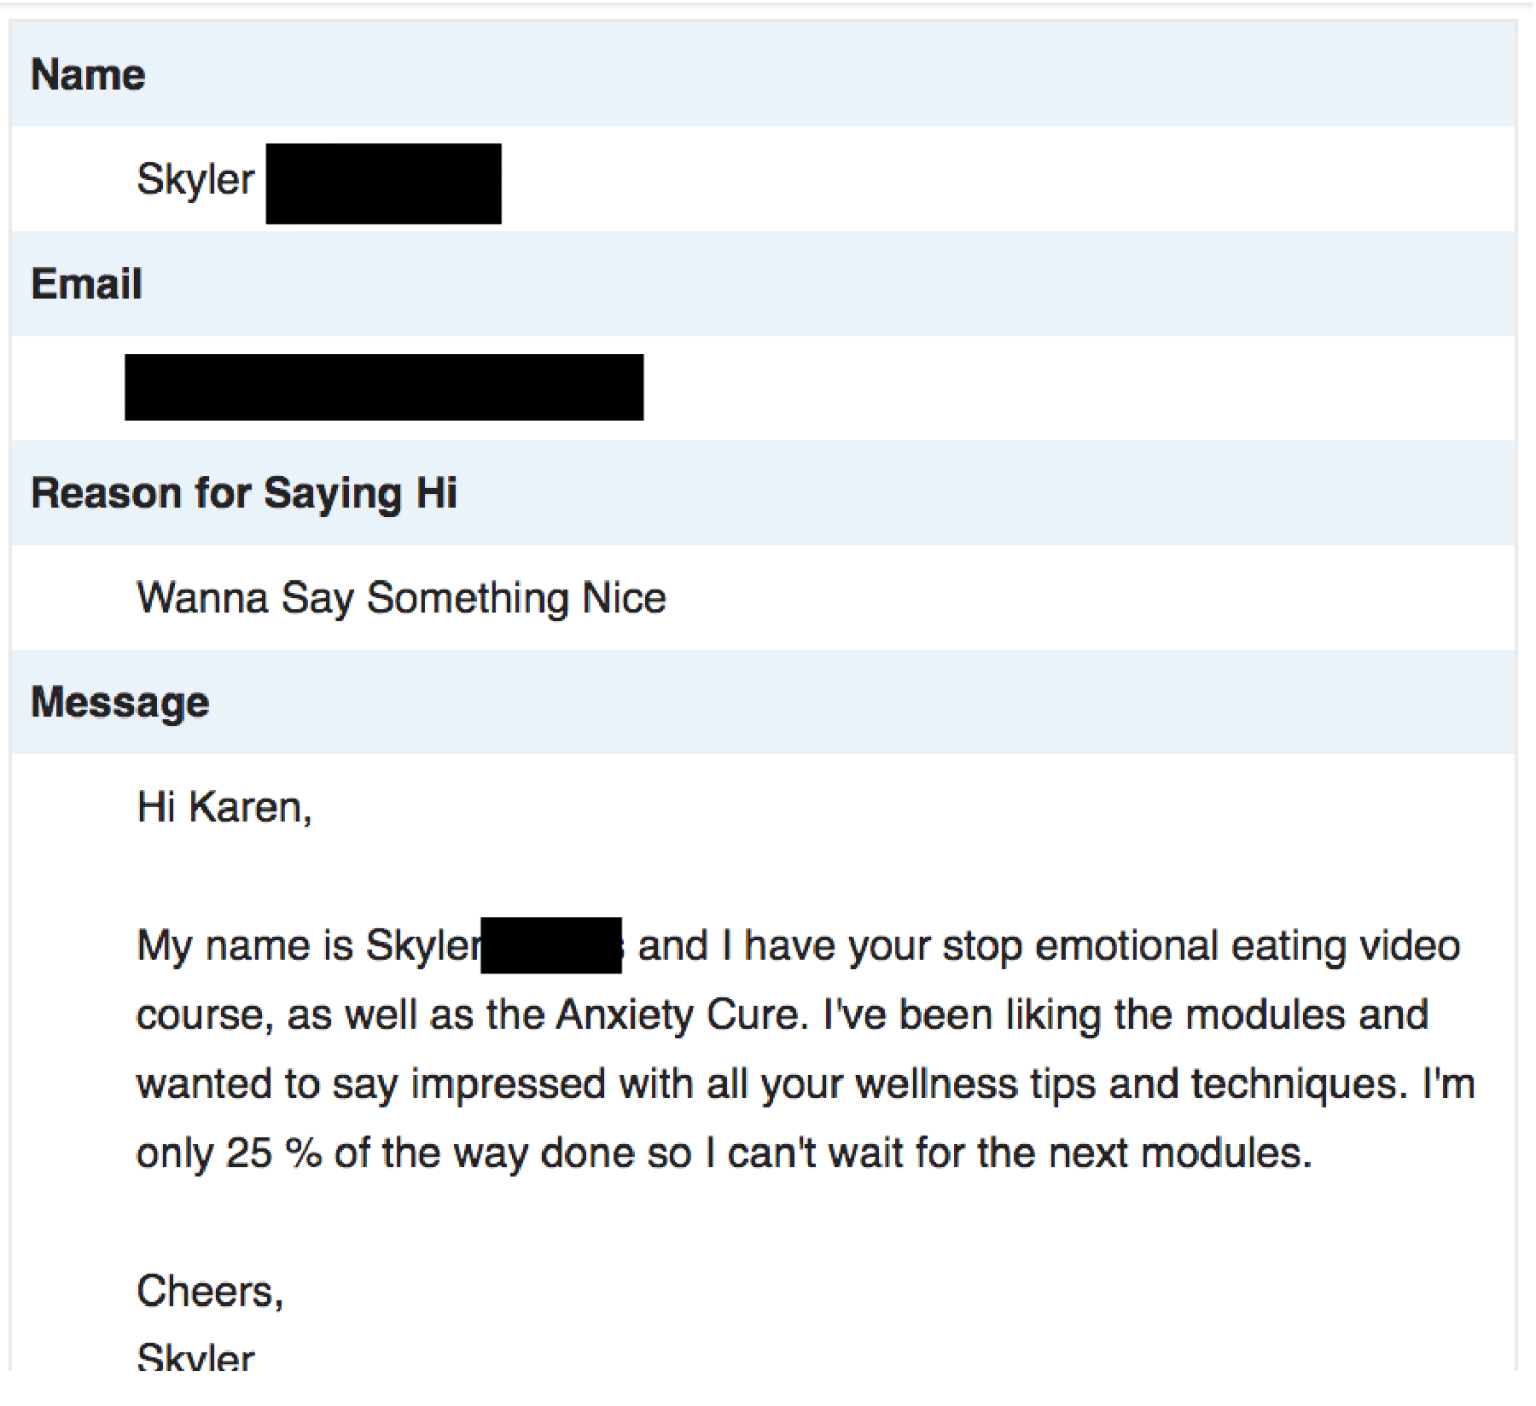Click the Message field header

(120, 702)
